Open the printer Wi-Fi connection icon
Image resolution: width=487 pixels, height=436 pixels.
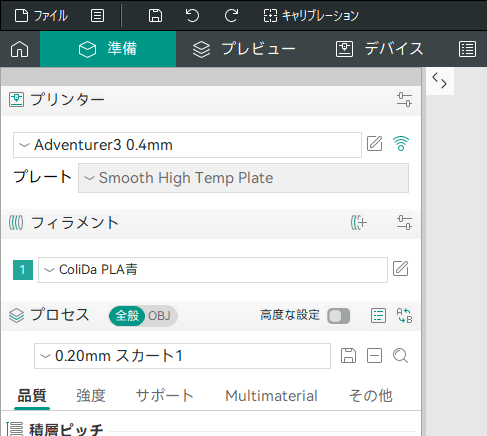(x=401, y=144)
